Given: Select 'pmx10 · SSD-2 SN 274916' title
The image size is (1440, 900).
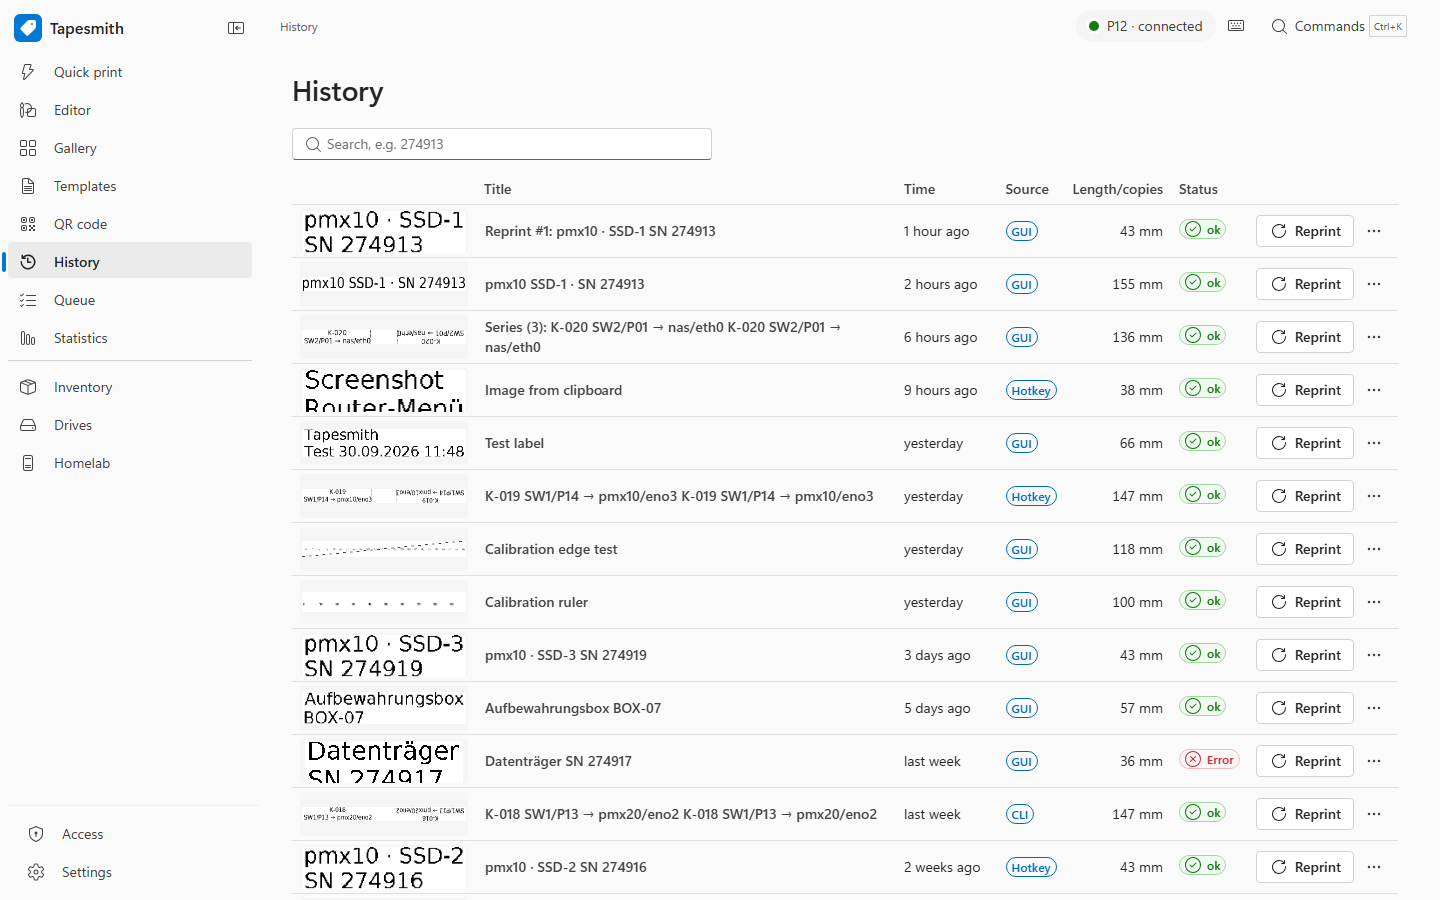Looking at the screenshot, I should (x=566, y=867).
